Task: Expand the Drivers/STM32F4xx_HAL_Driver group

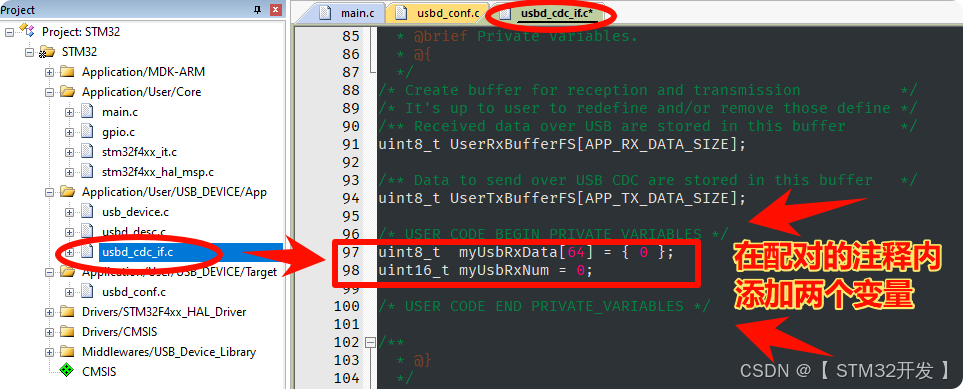Action: point(49,312)
